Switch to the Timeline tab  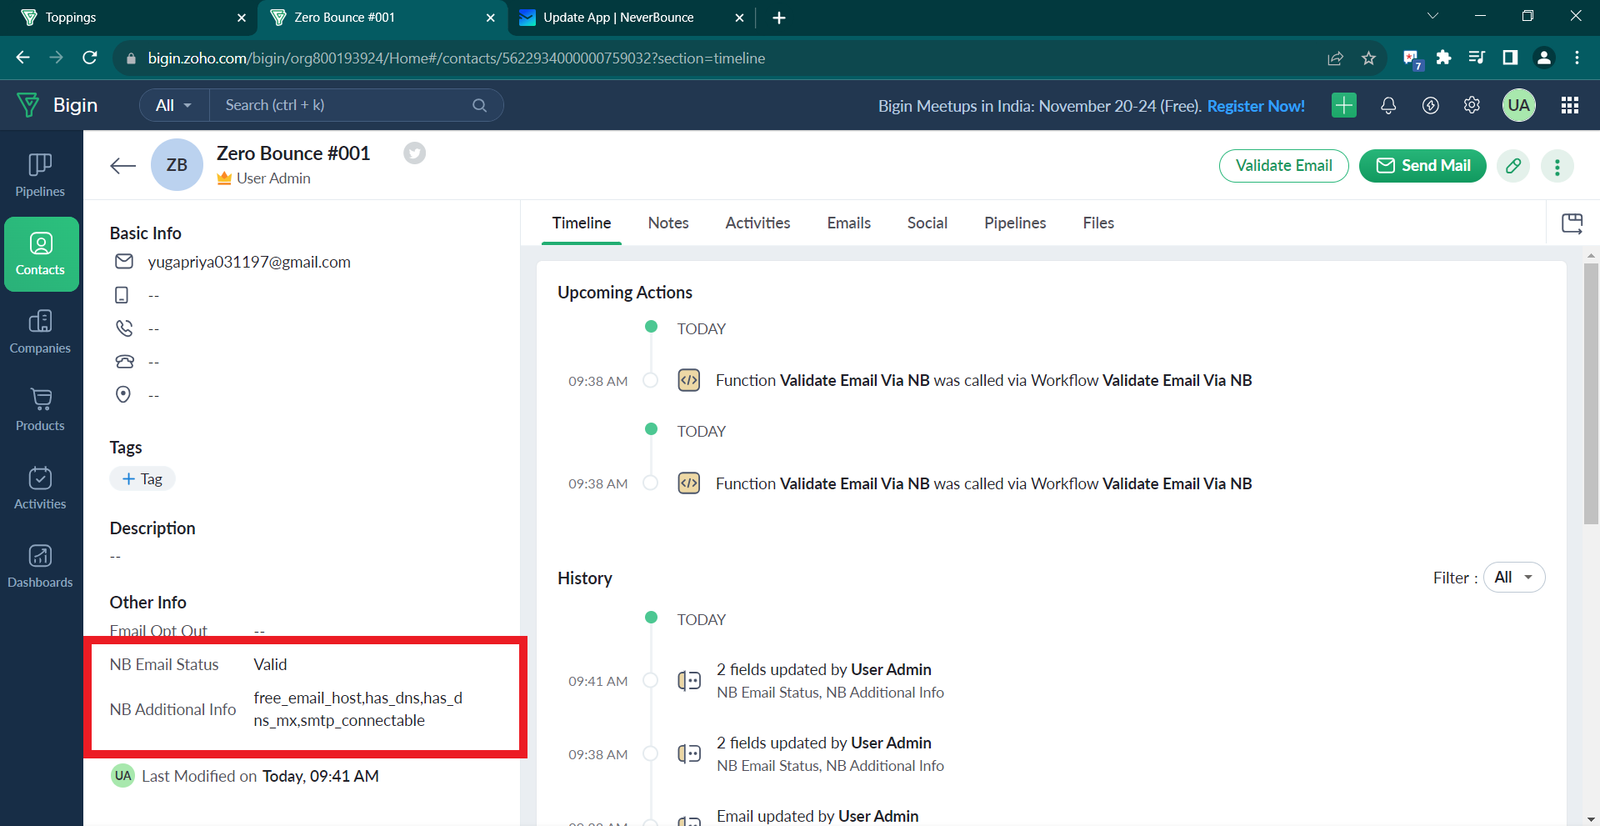point(581,223)
